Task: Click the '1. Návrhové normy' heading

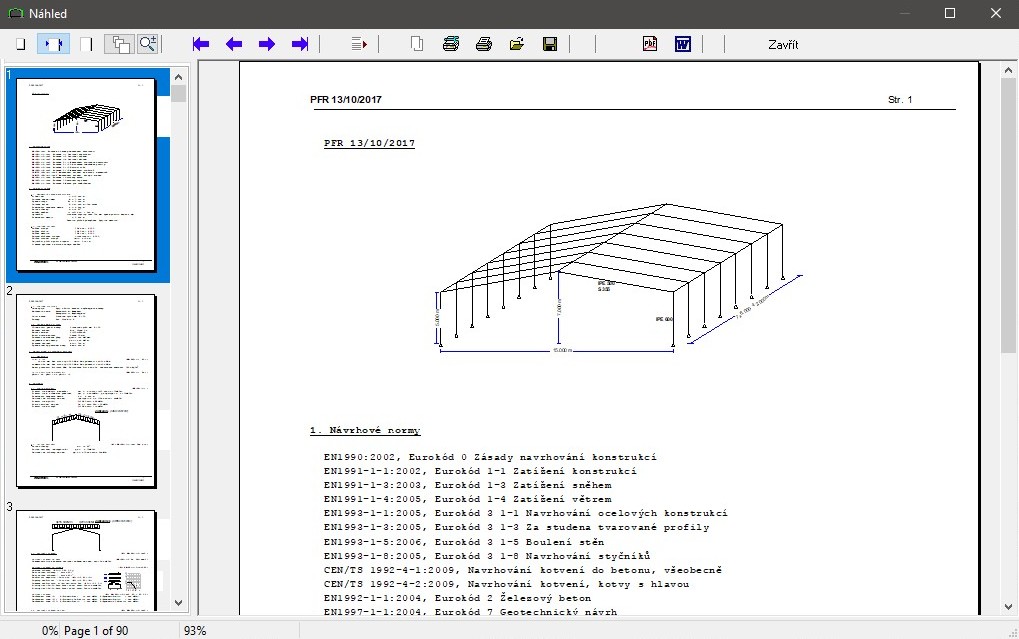Action: click(365, 430)
